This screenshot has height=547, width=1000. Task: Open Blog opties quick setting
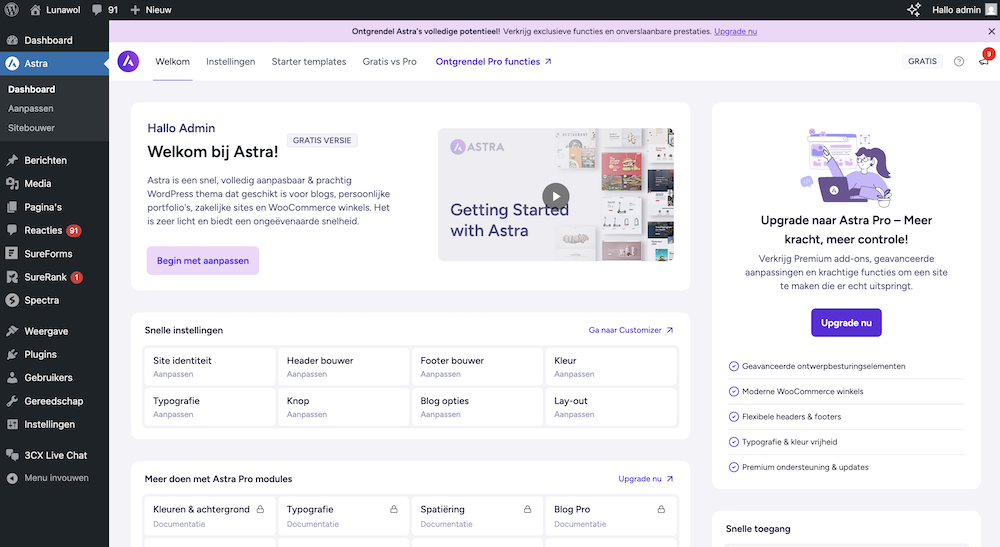coord(477,407)
